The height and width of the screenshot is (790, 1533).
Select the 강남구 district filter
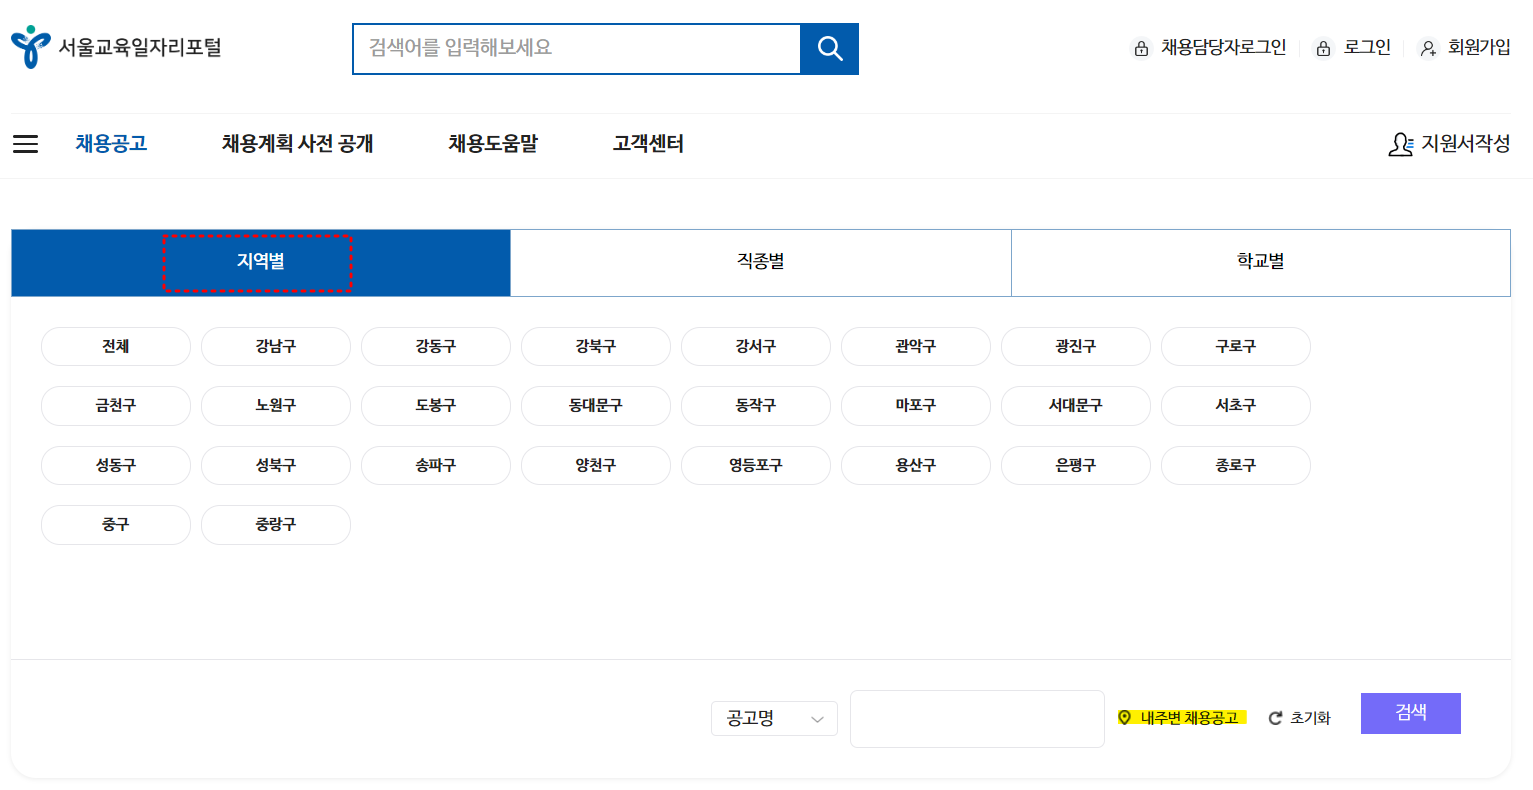(276, 346)
